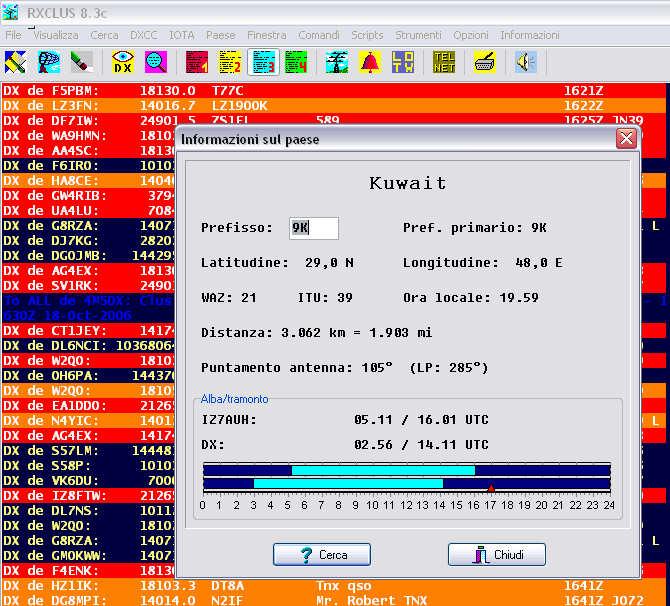Click the Prefisso input field
Viewport: 670px width, 606px height.
click(x=314, y=228)
